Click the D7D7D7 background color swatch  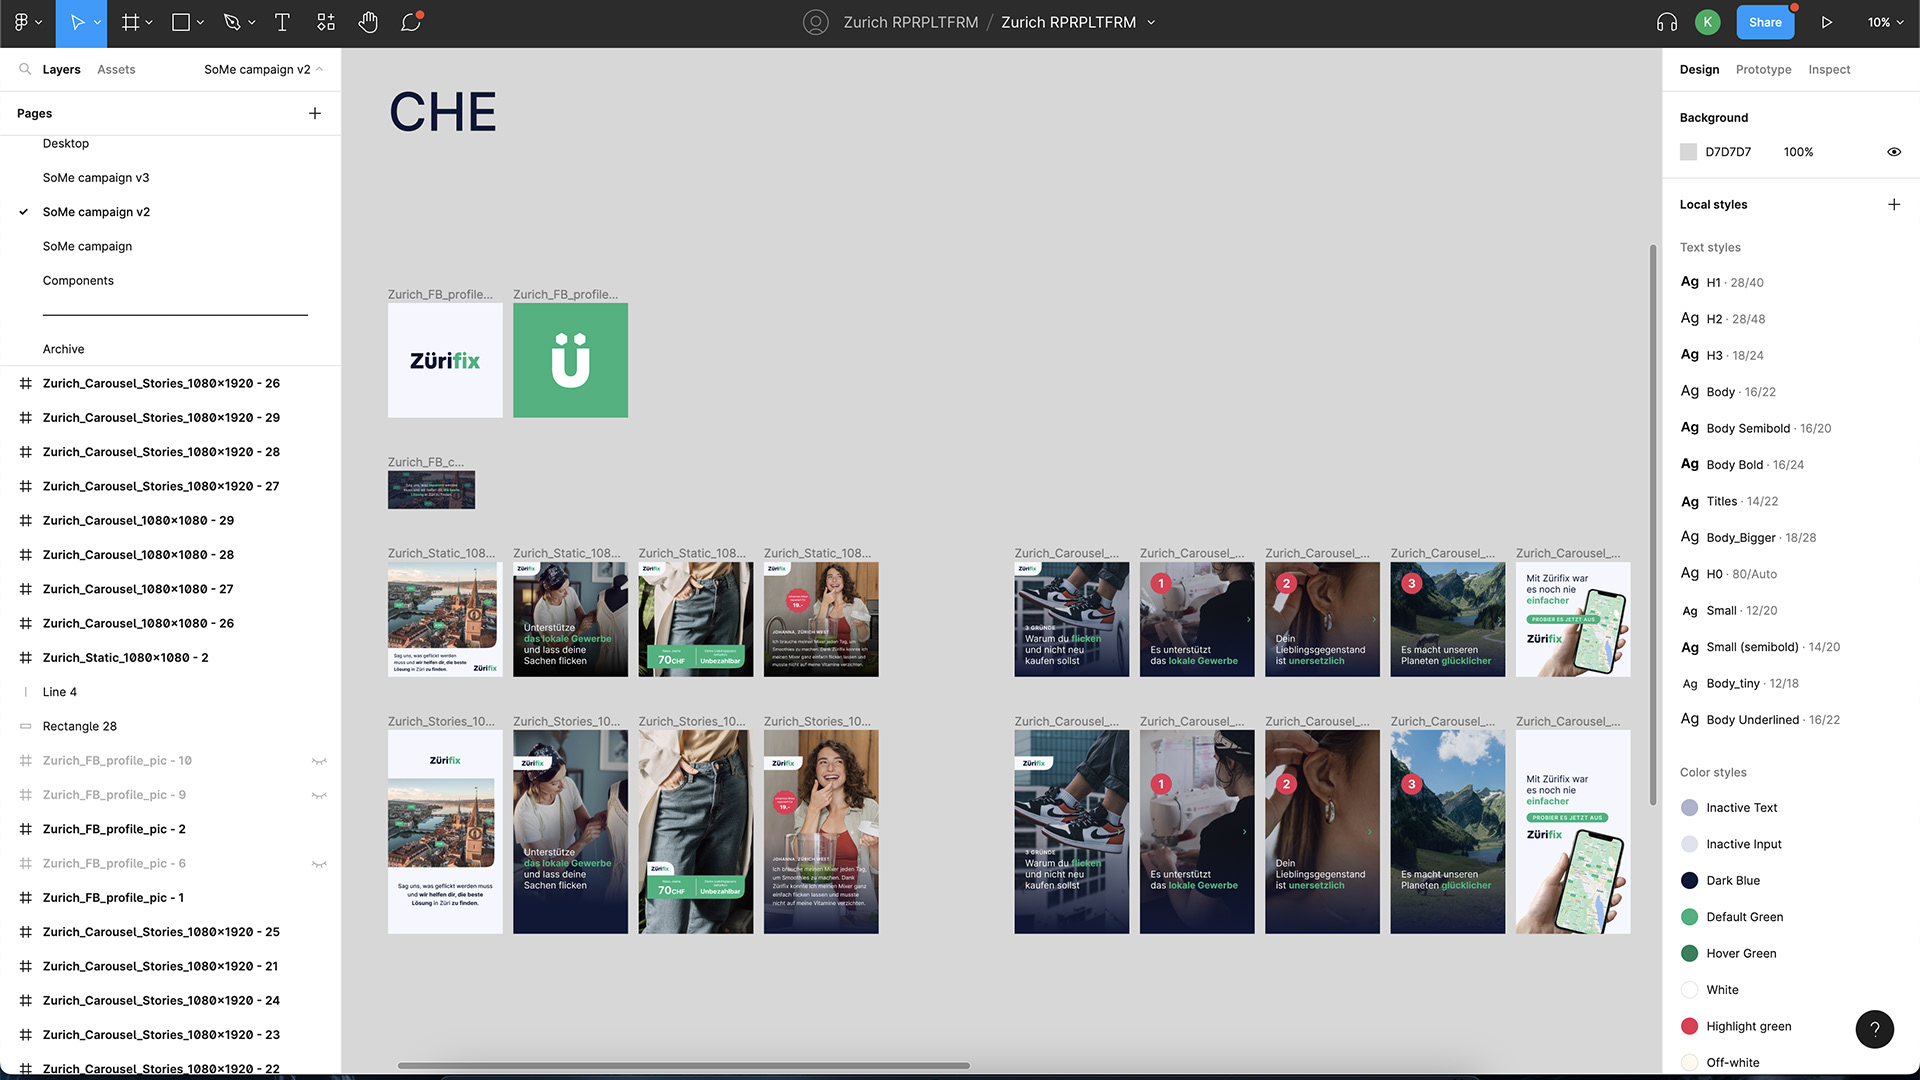[1688, 152]
